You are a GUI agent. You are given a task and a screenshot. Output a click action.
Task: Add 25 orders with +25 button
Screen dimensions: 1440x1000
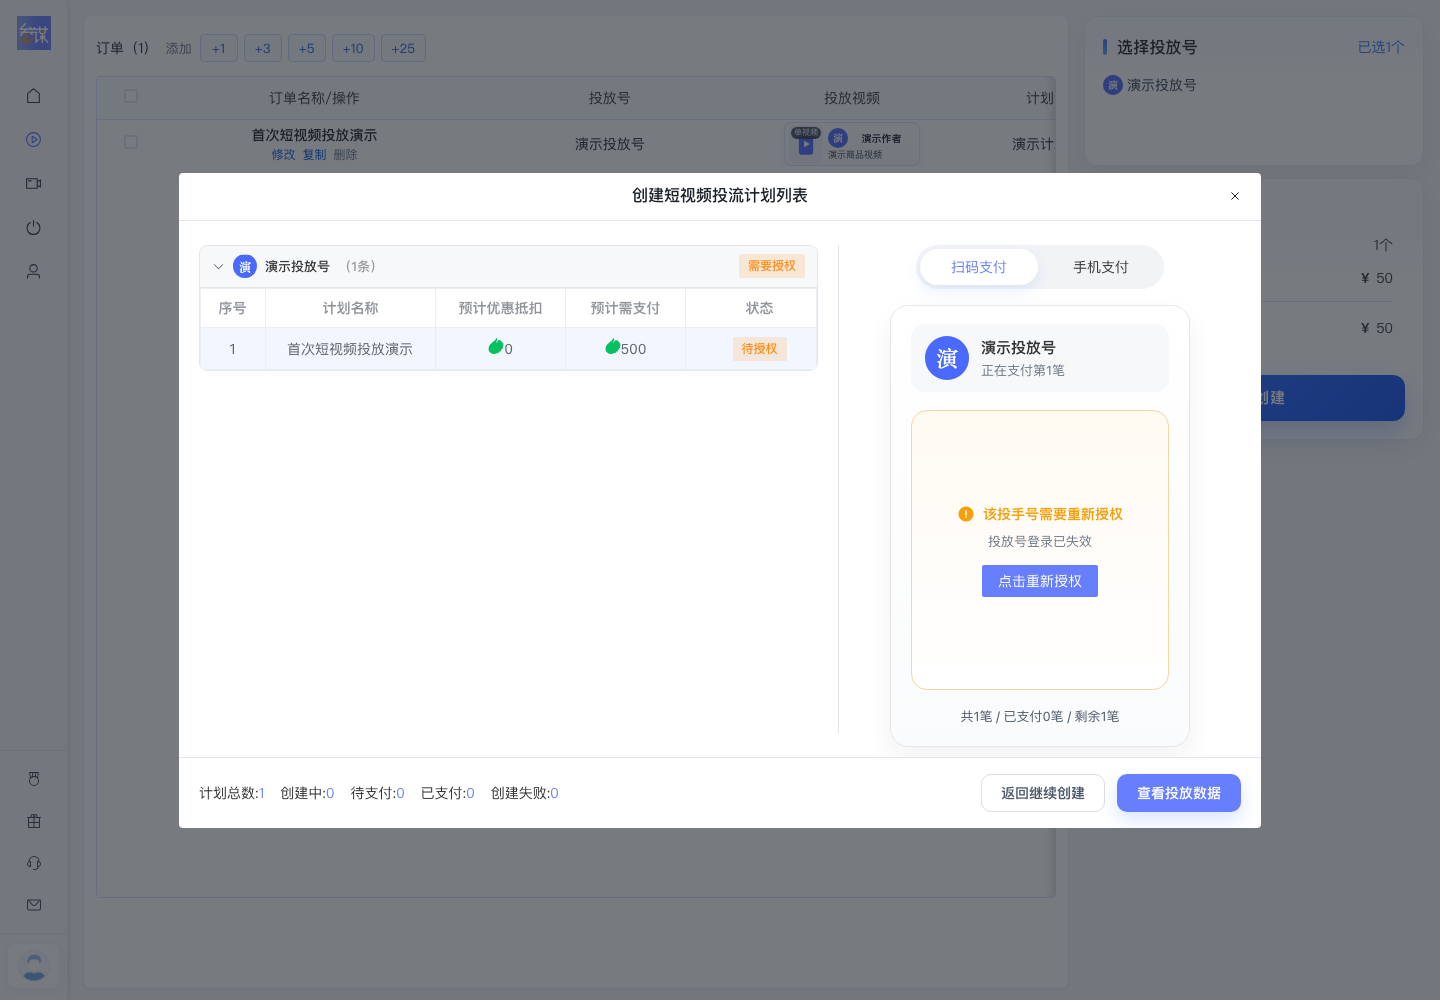coord(403,48)
